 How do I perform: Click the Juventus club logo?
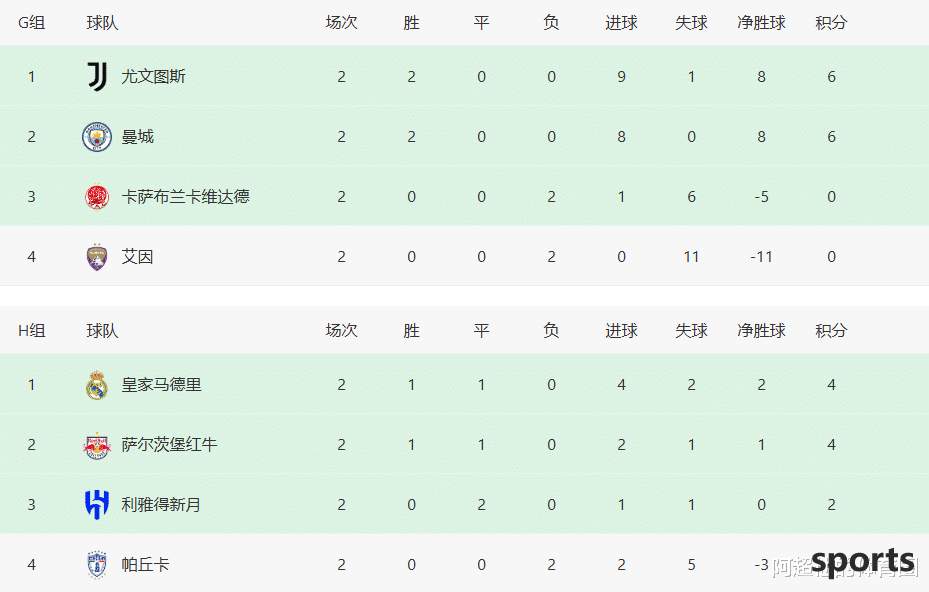click(97, 76)
